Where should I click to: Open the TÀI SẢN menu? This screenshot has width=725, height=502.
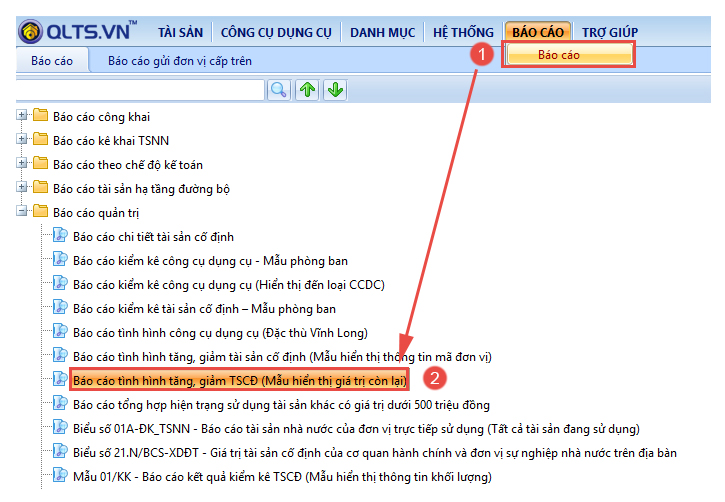[x=180, y=32]
